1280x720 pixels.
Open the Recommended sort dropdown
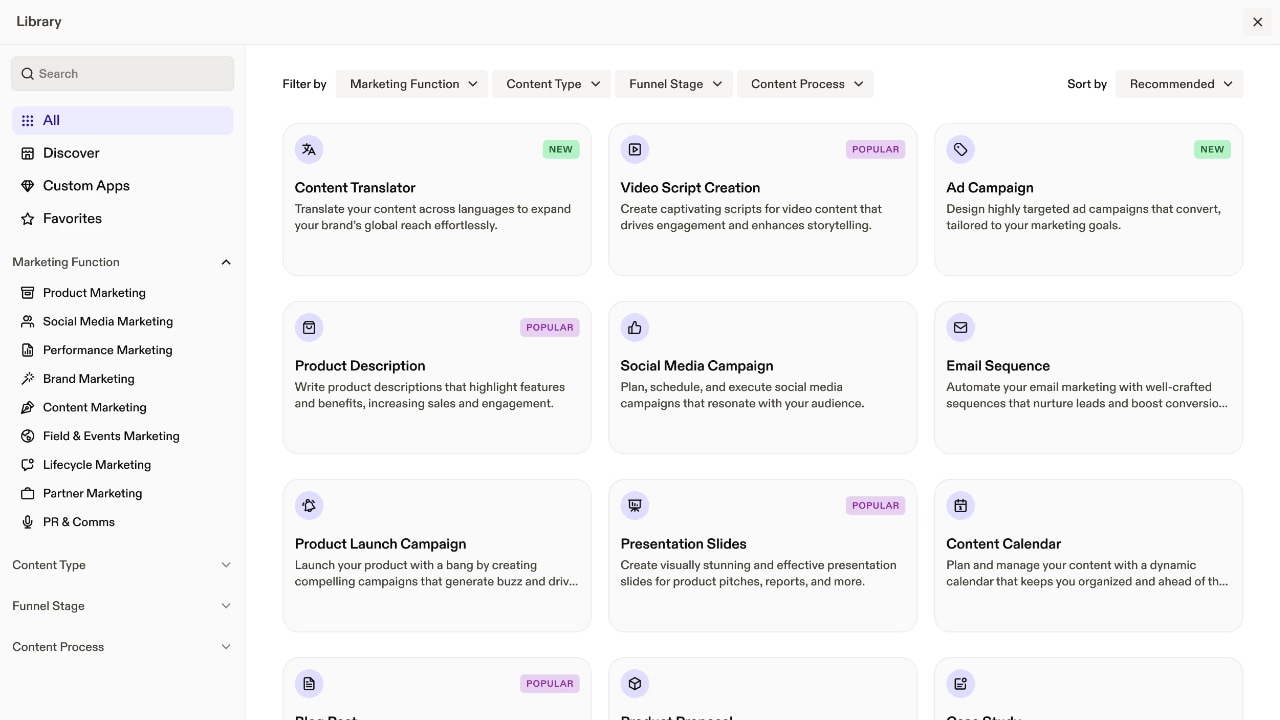pos(1179,84)
